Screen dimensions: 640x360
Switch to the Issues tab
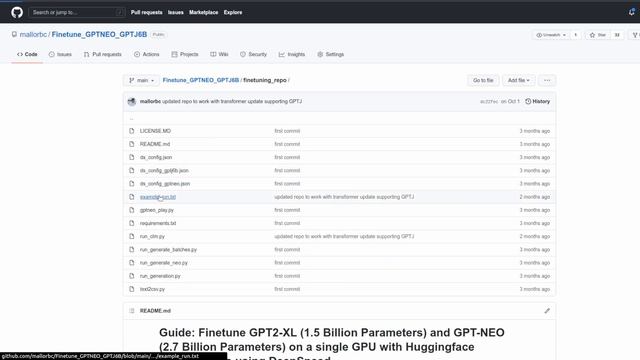[60, 54]
